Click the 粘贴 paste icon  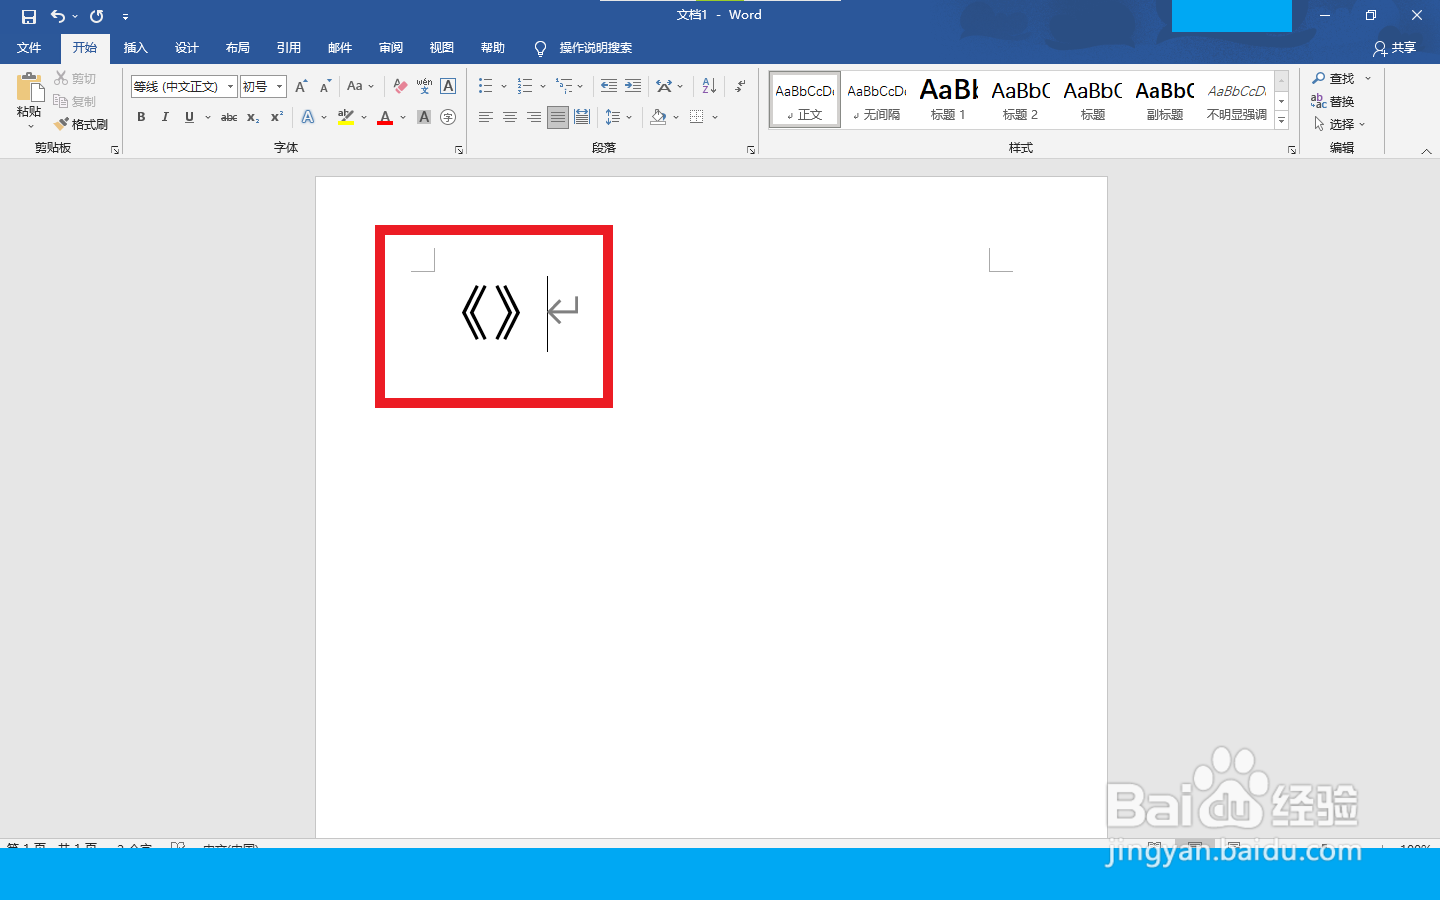[29, 88]
